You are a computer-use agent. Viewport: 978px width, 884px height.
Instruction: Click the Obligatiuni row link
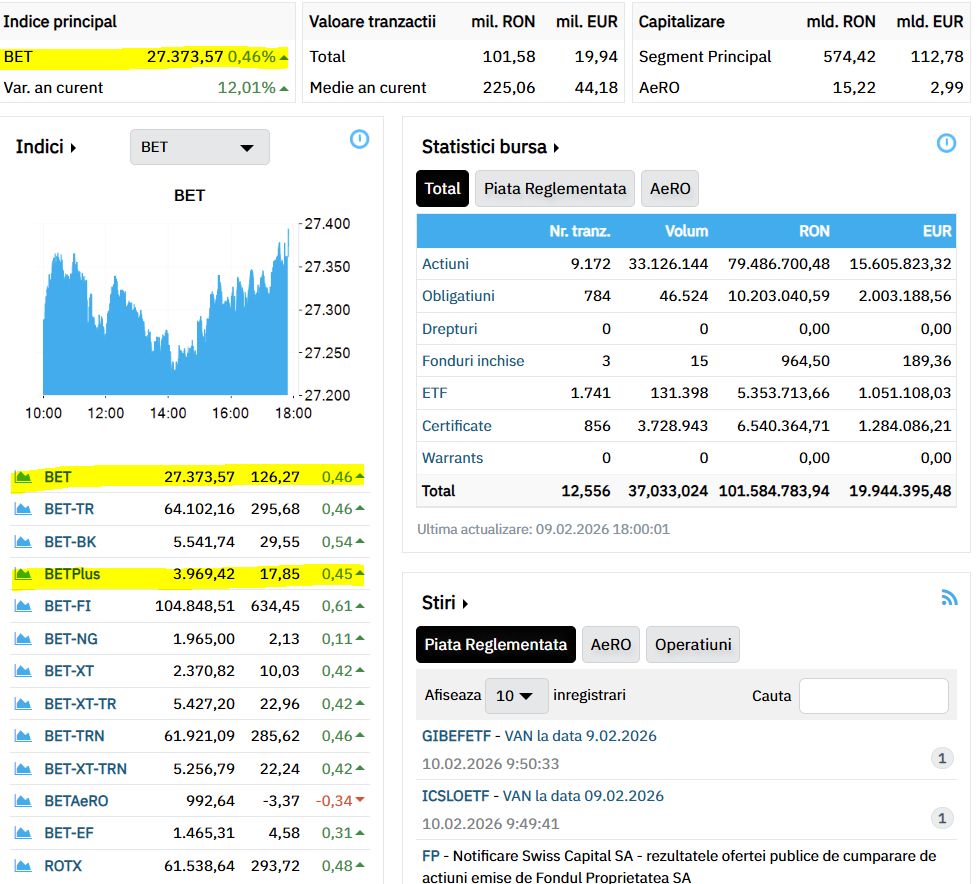coord(458,296)
